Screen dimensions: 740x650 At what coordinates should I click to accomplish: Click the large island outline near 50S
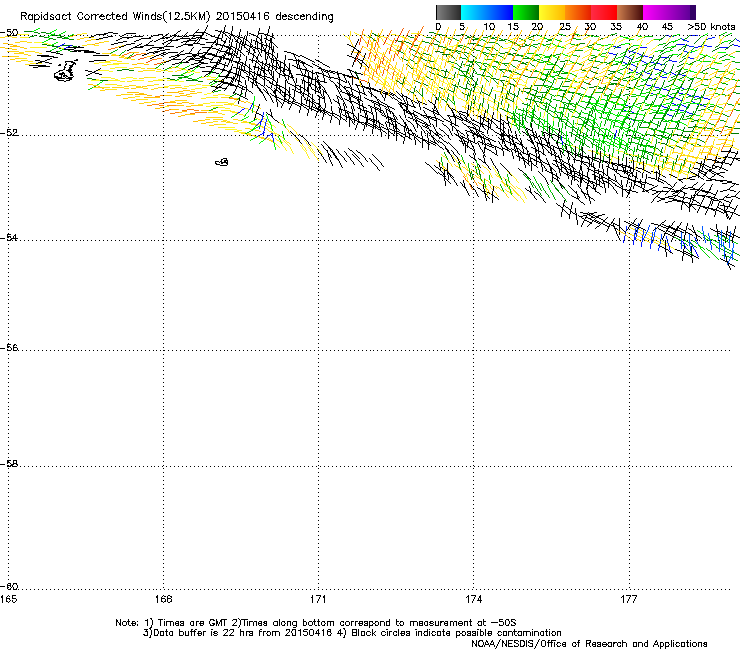66,71
